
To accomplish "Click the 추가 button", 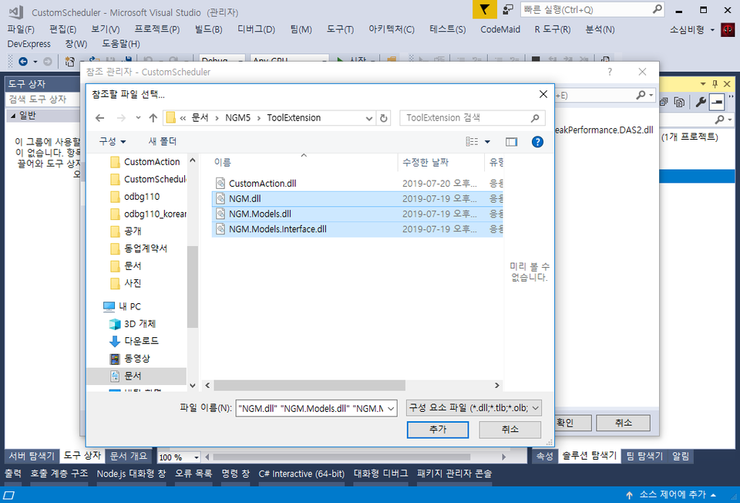I will [437, 429].
